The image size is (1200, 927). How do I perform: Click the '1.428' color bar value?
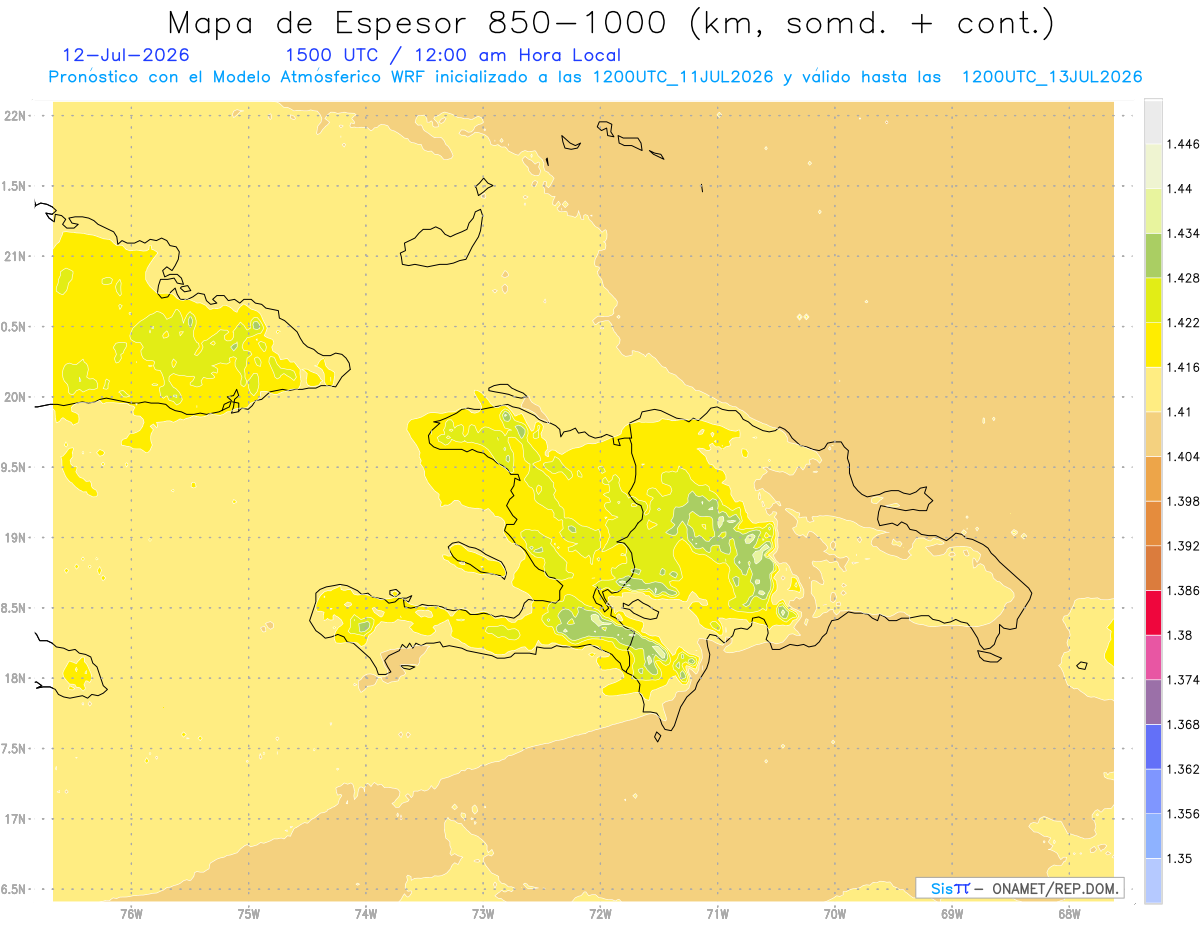1183,278
